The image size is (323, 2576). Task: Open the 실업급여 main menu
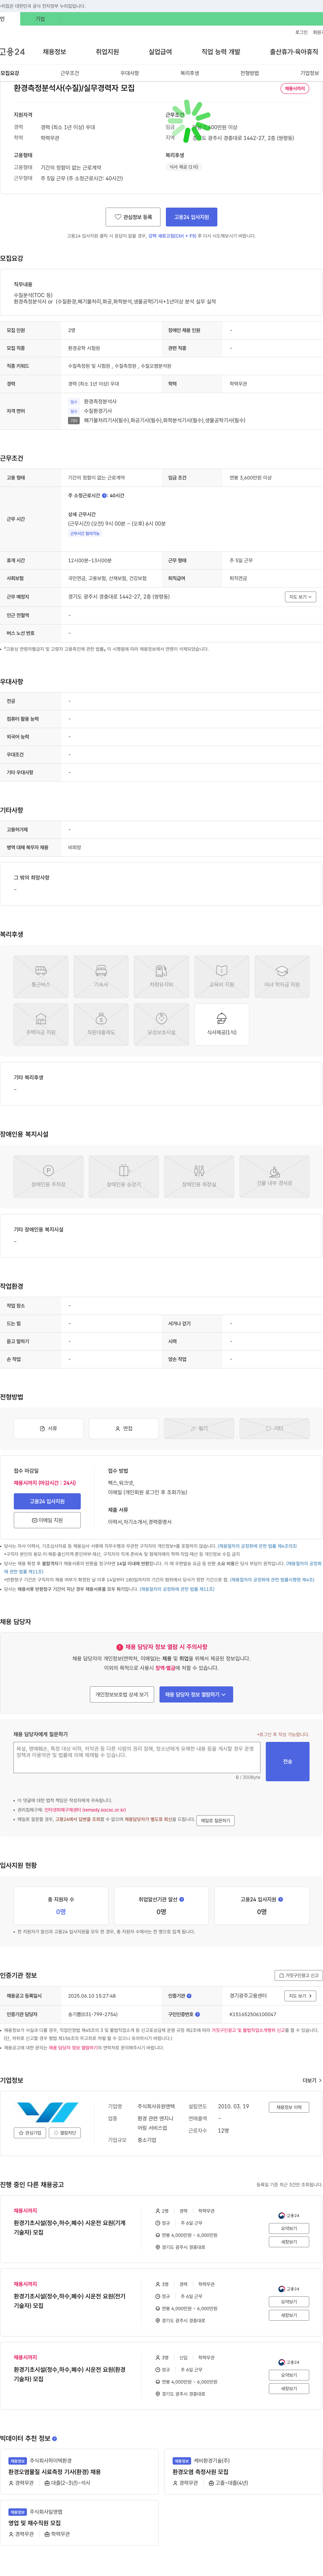(160, 52)
